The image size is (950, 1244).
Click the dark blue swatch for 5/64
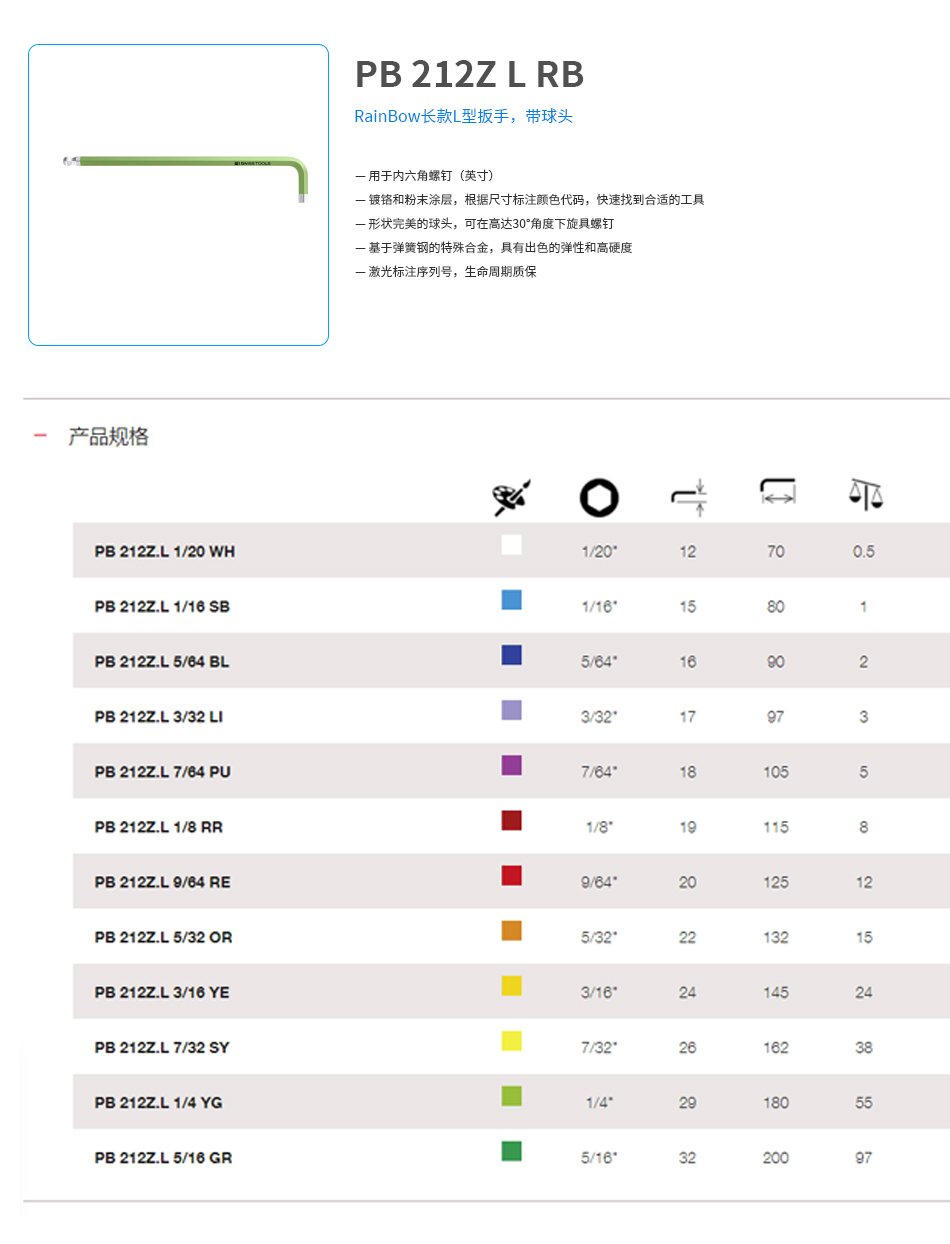511,655
